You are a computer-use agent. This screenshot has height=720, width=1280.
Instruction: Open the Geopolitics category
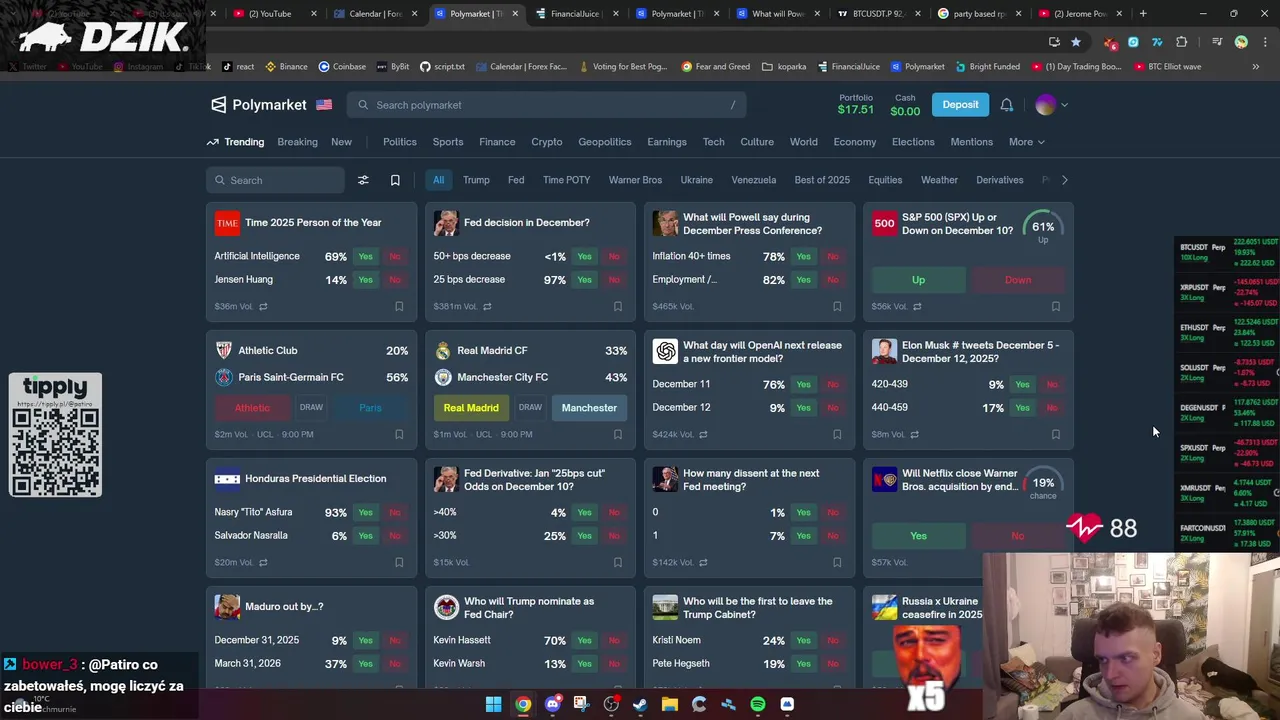(605, 142)
